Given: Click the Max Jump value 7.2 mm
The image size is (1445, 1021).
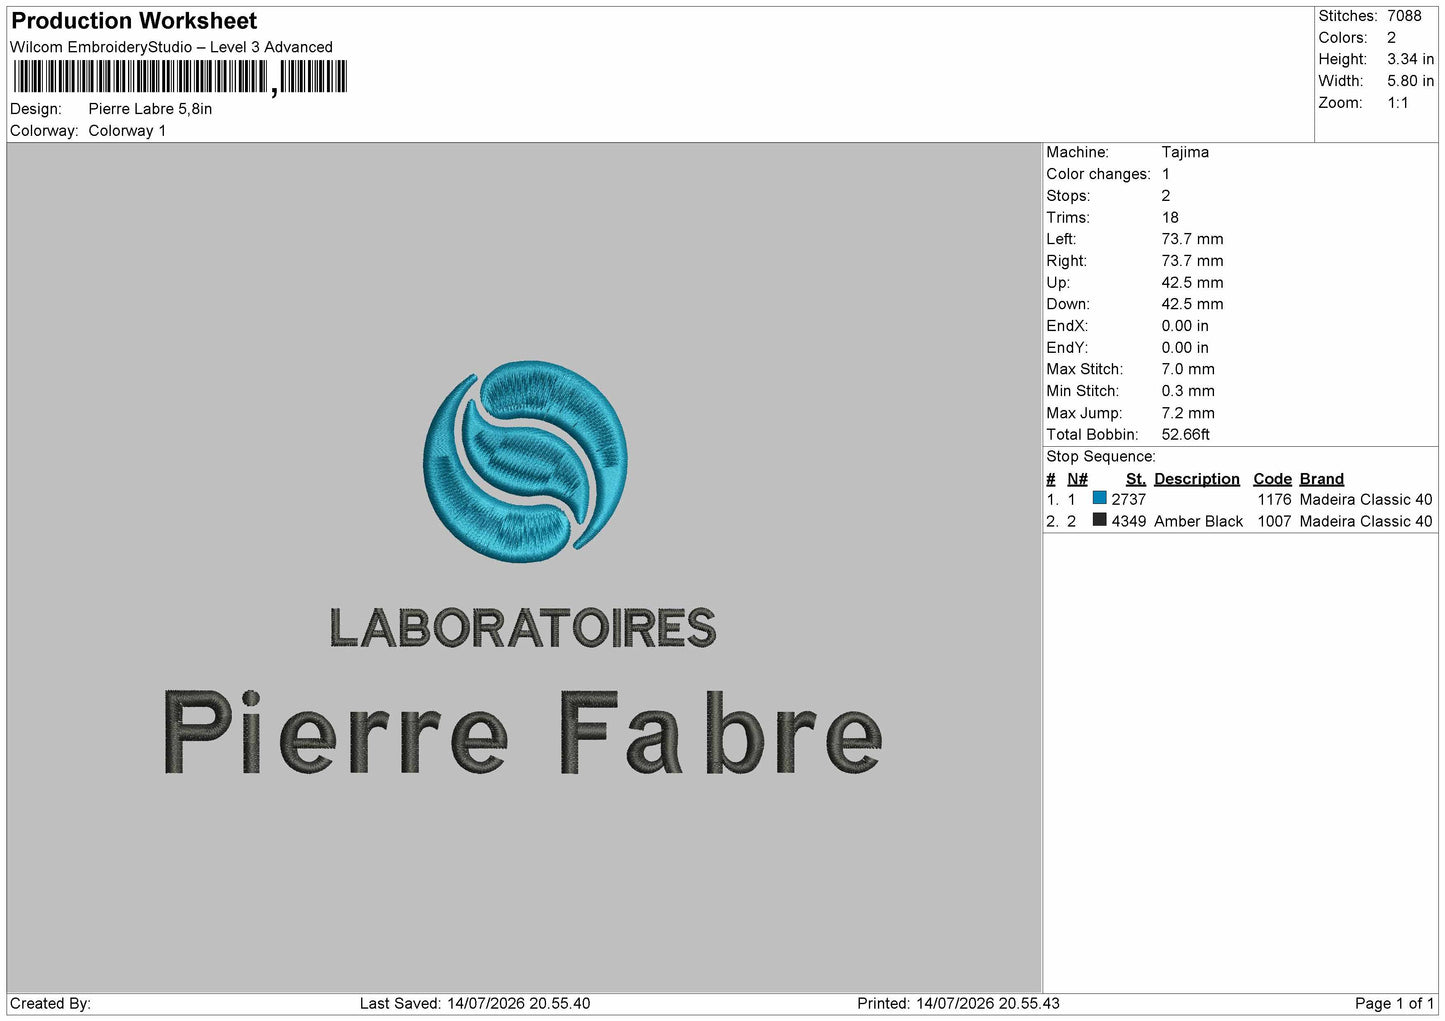Looking at the screenshot, I should (1188, 413).
